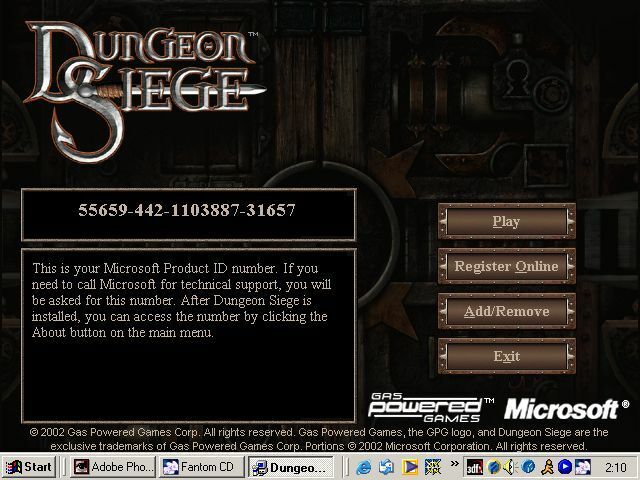Switch to Fantom CD taskbar window
This screenshot has width=640, height=480.
point(200,467)
